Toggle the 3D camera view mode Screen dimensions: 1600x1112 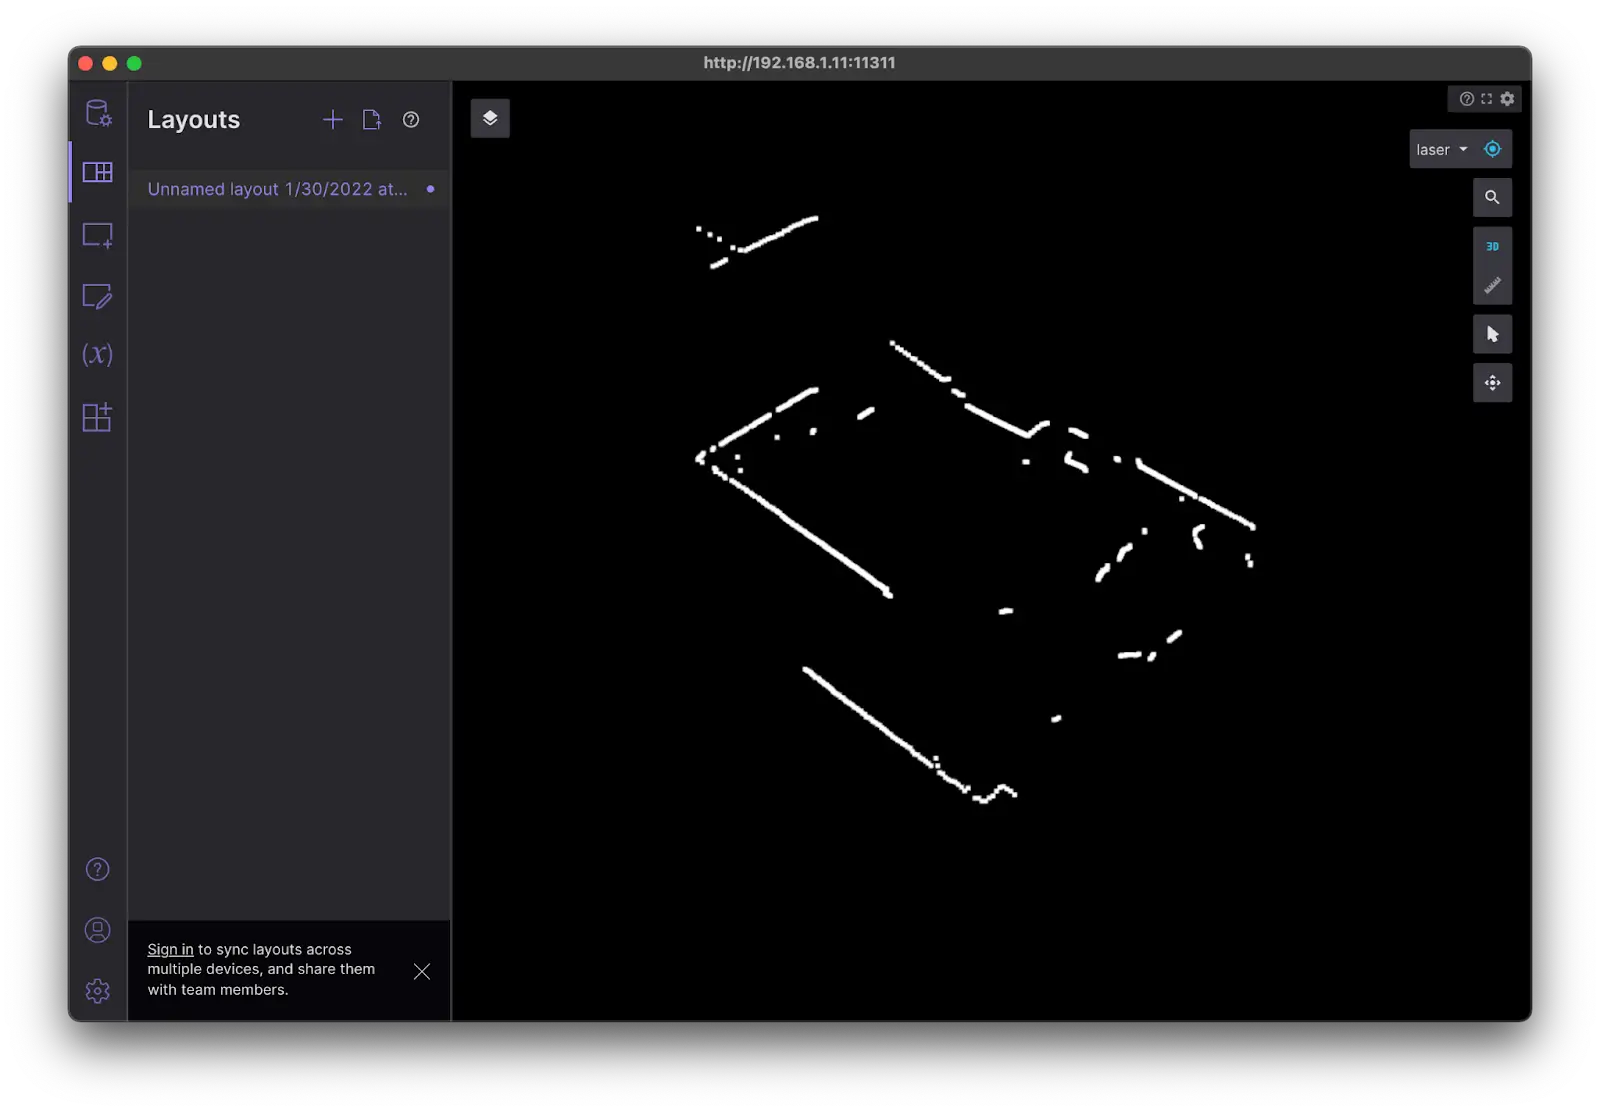(x=1492, y=246)
